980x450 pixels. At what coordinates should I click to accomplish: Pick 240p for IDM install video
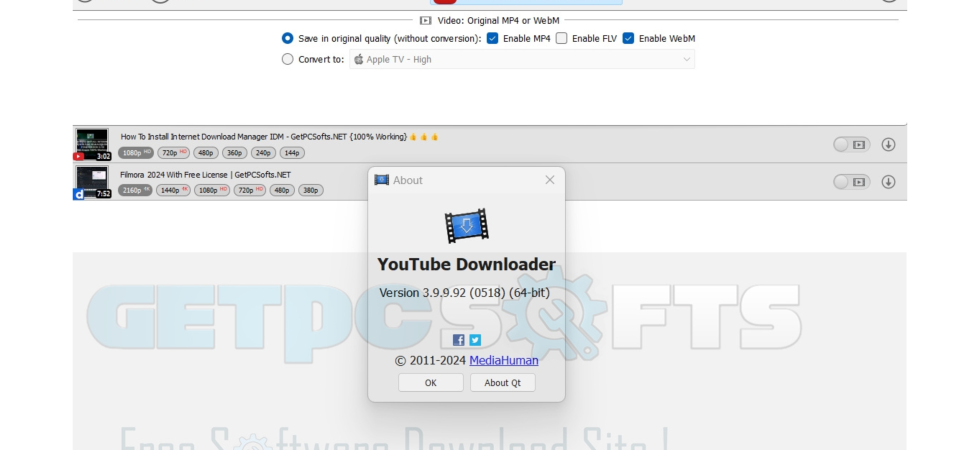coord(263,152)
